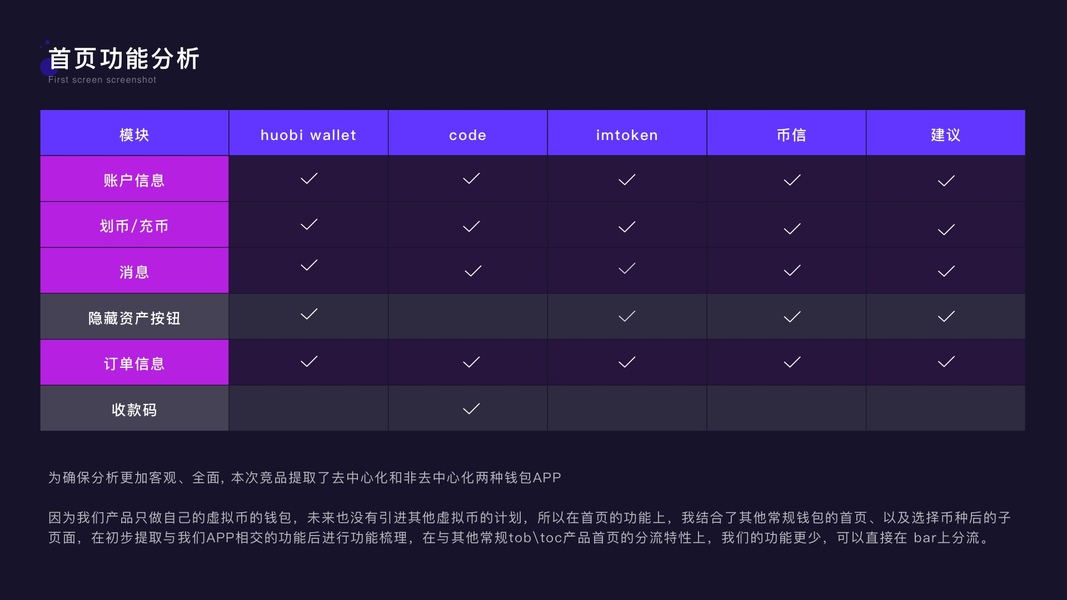
Task: Click the checkmark for 划币/充币 under code
Action: pos(471,227)
